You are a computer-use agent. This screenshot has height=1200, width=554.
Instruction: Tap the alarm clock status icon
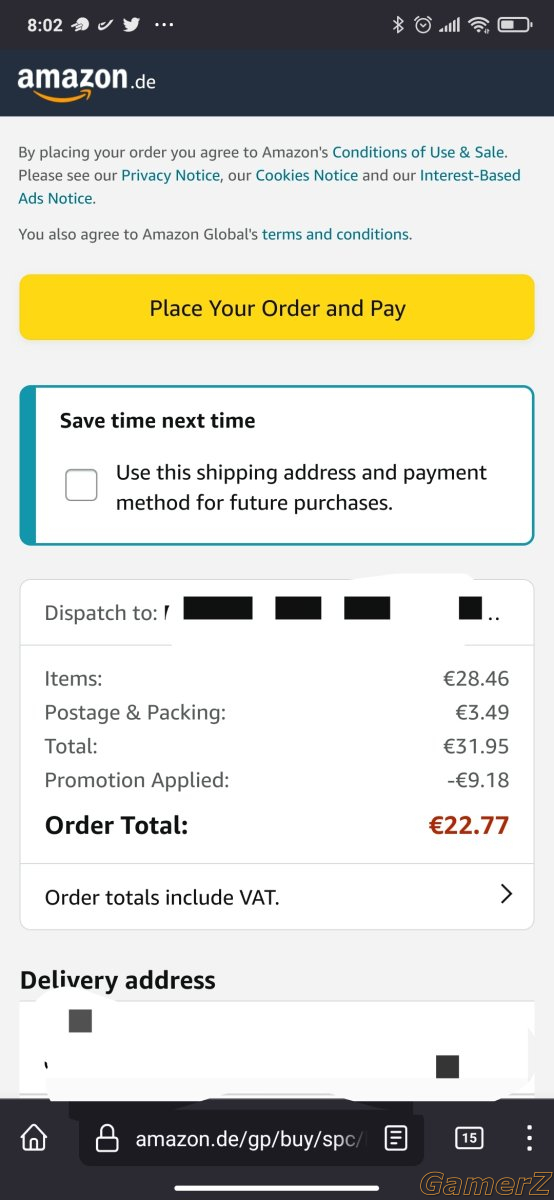click(x=423, y=25)
